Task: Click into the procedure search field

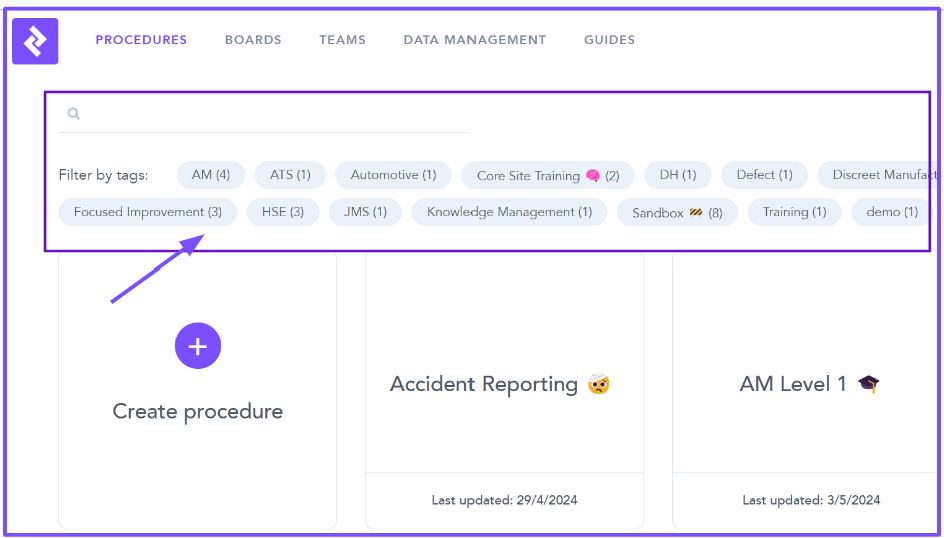Action: click(x=270, y=114)
